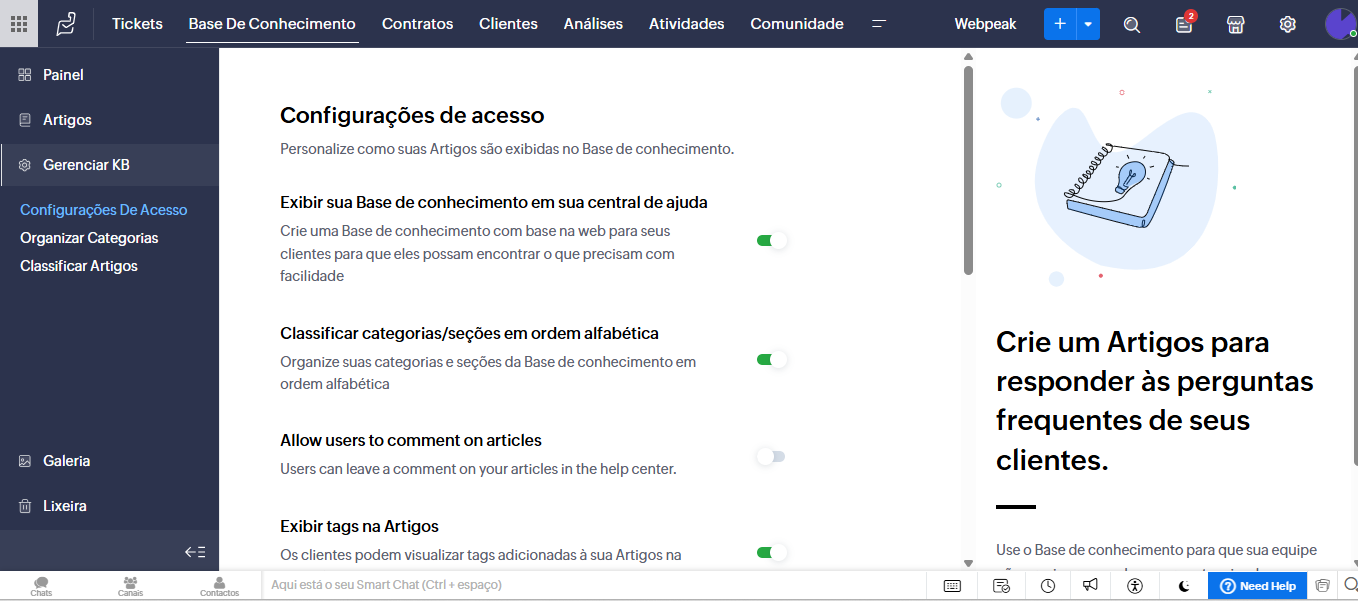Click the search magnifier in top bar
Screen dimensions: 1358x601
(1132, 25)
